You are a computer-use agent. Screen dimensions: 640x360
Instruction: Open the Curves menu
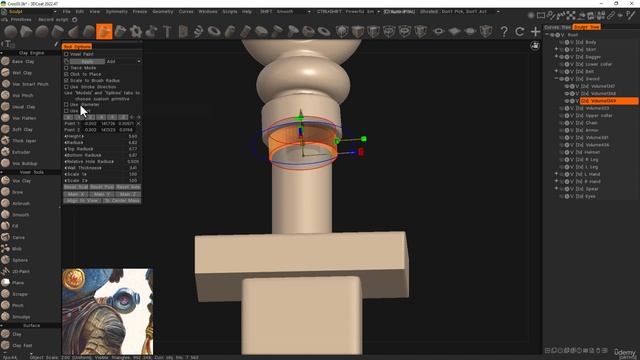click(x=186, y=12)
